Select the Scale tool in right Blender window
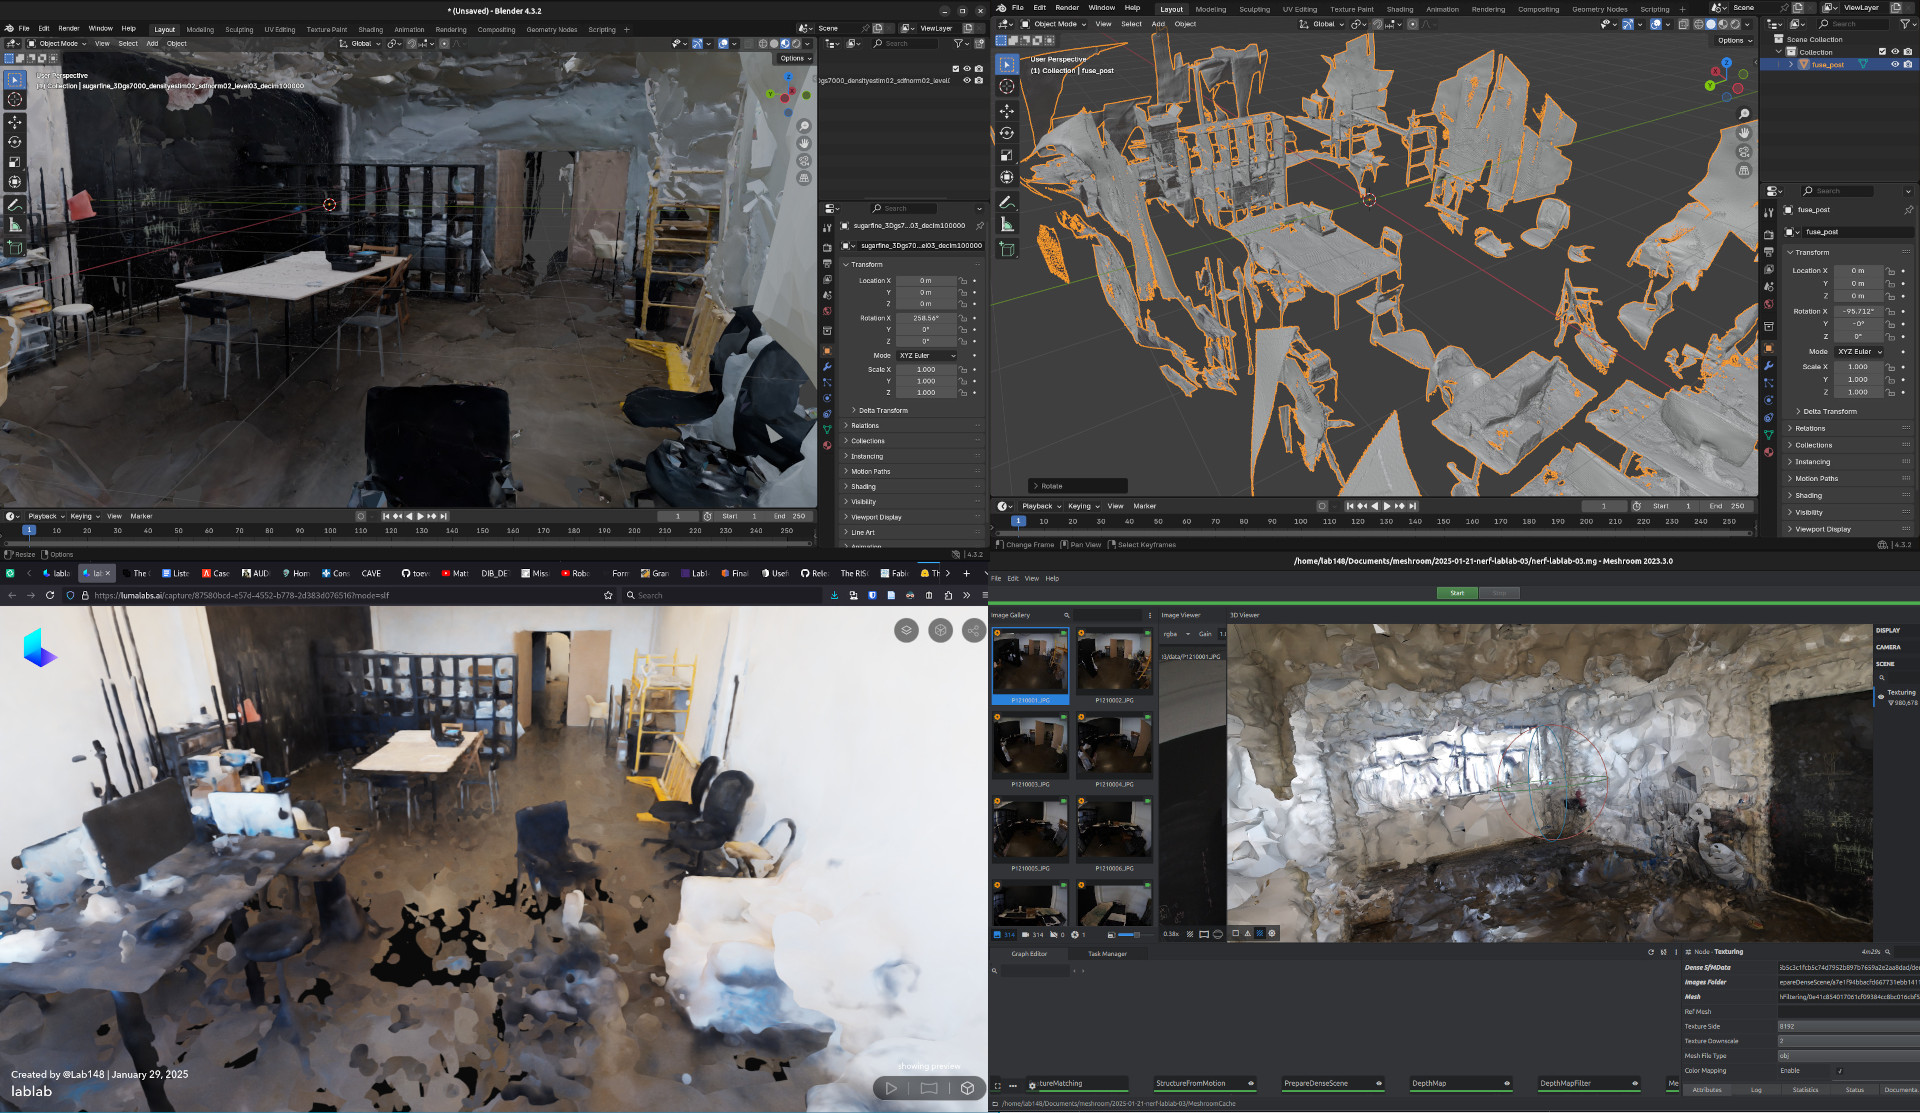Image resolution: width=1920 pixels, height=1113 pixels. pos(1007,155)
